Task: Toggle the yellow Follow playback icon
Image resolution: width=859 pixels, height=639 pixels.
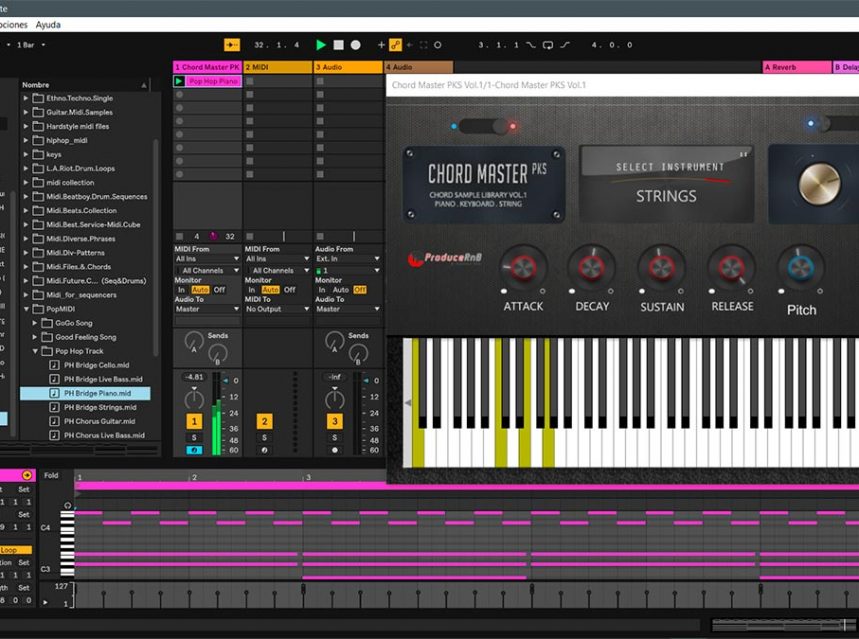Action: tap(232, 45)
